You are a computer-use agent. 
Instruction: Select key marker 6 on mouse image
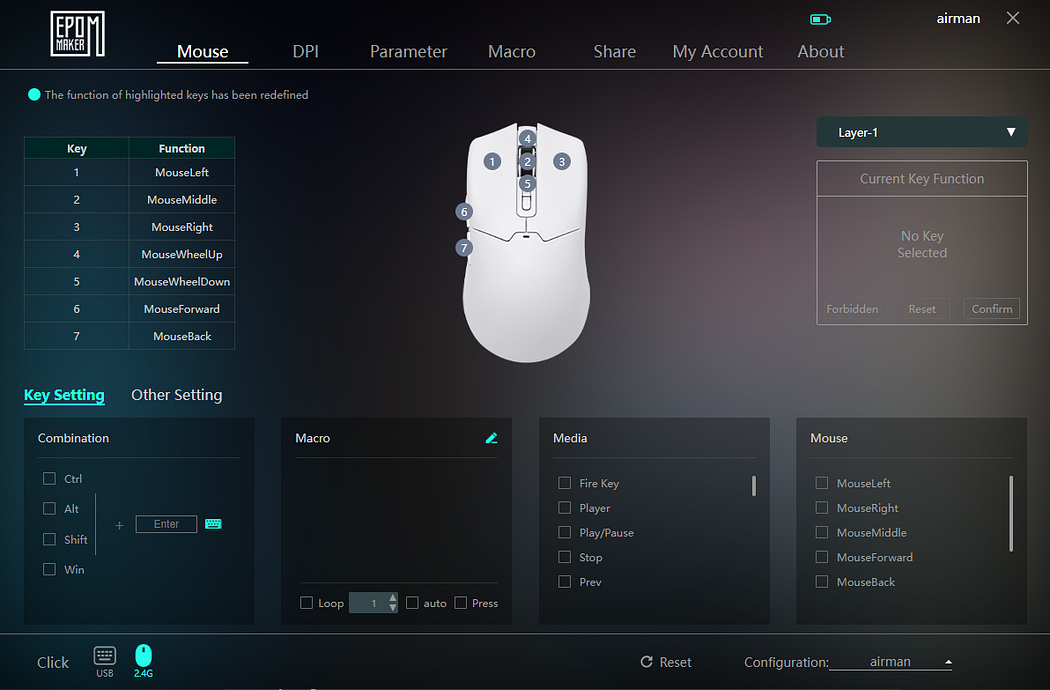464,212
